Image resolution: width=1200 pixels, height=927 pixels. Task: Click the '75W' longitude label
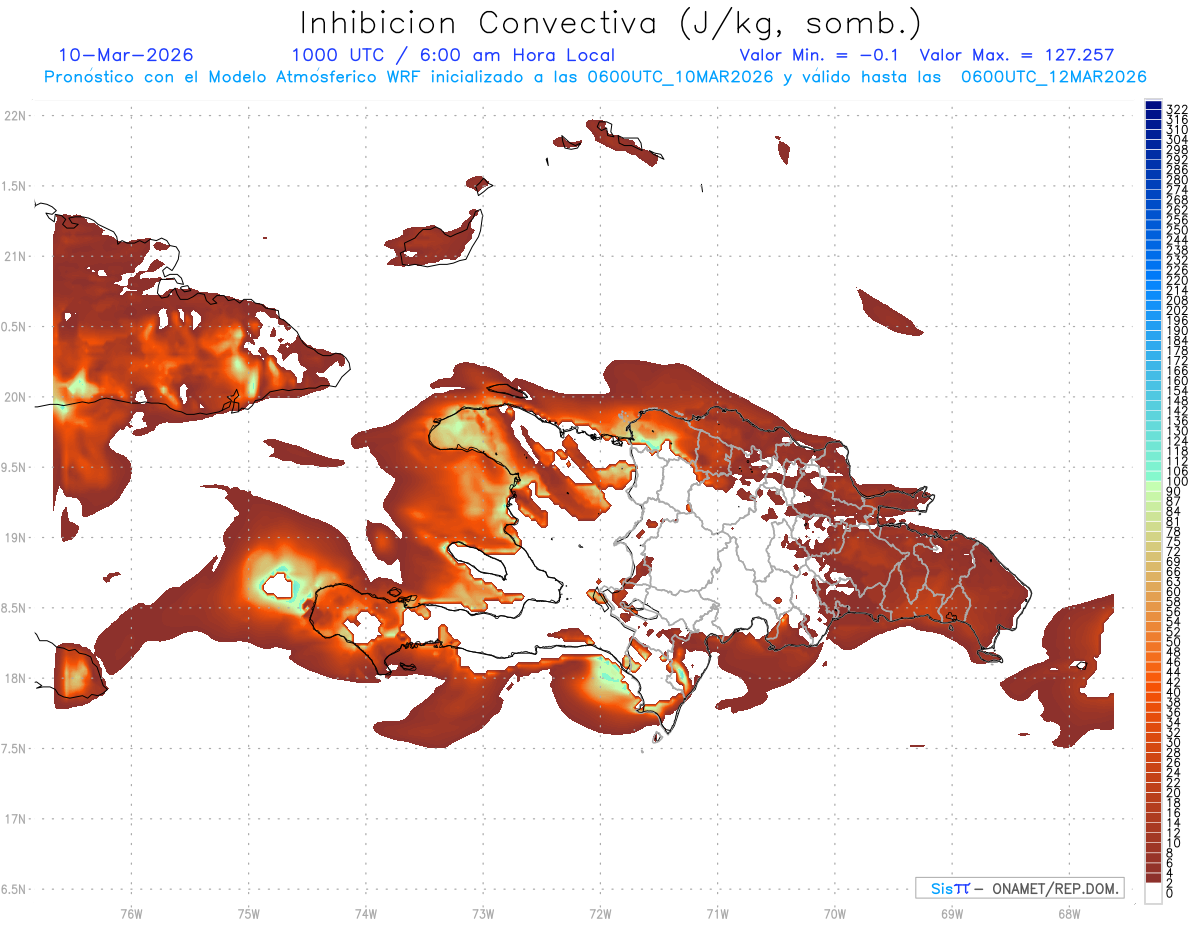coord(249,912)
